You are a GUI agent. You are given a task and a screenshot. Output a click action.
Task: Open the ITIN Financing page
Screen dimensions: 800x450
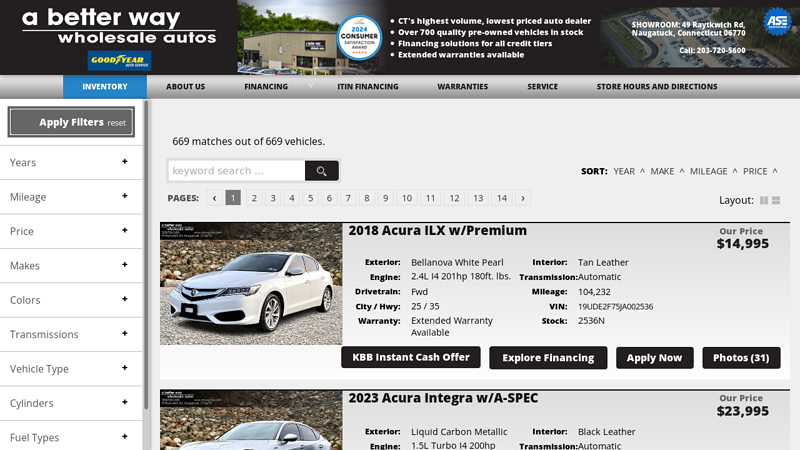[x=368, y=87]
